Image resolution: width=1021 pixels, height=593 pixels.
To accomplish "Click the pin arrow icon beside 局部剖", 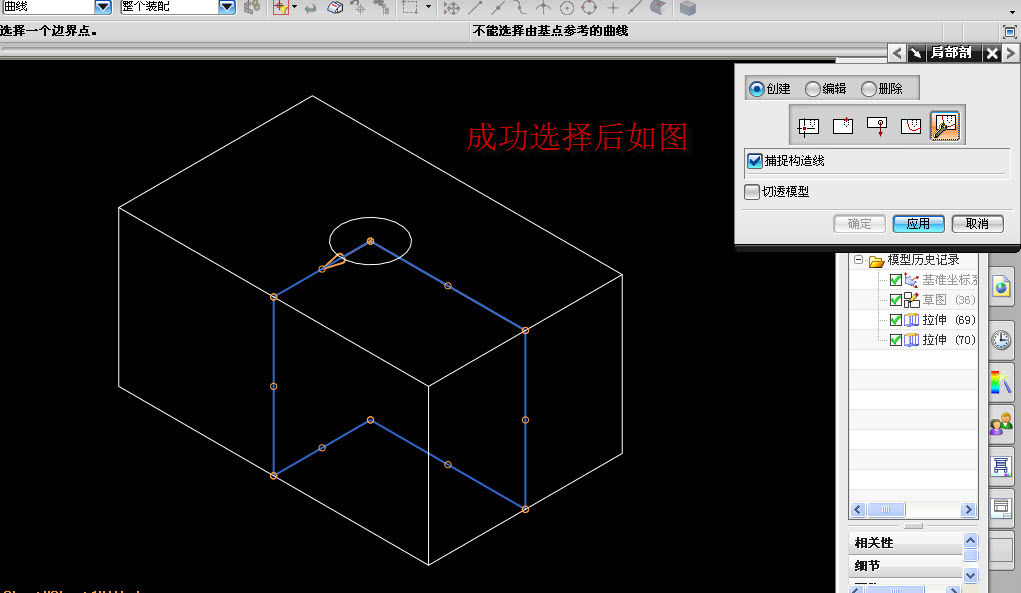I will click(916, 53).
